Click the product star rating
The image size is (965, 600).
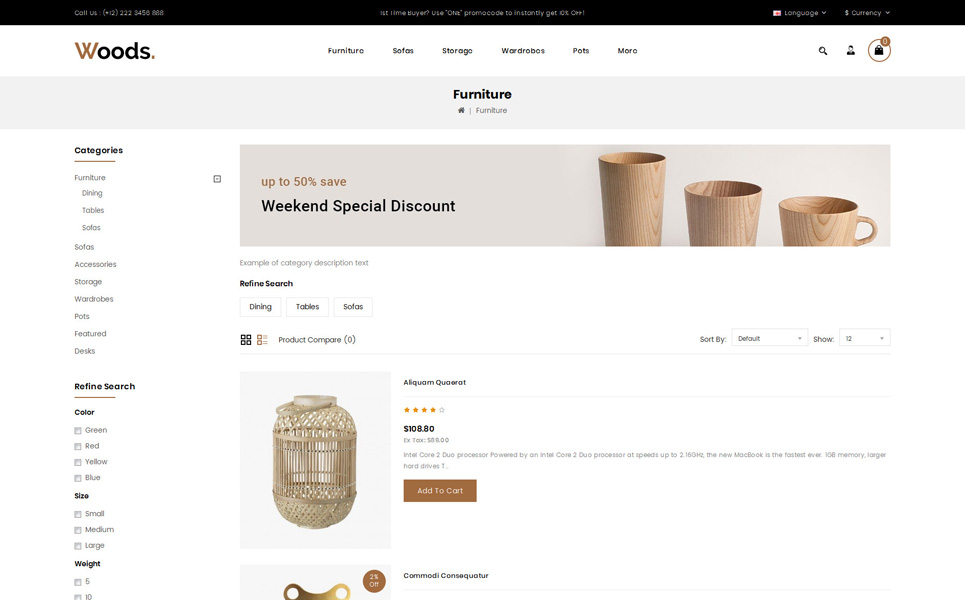pyautogui.click(x=424, y=410)
